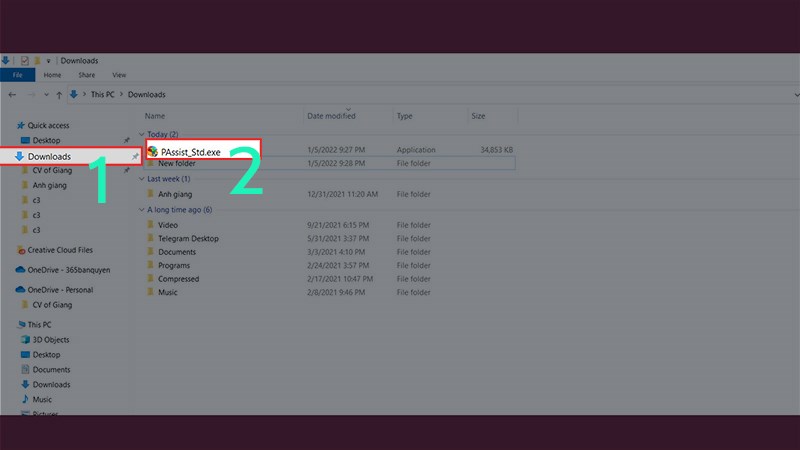800x450 pixels.
Task: Open 3D Objects under This PC
Action: [51, 340]
